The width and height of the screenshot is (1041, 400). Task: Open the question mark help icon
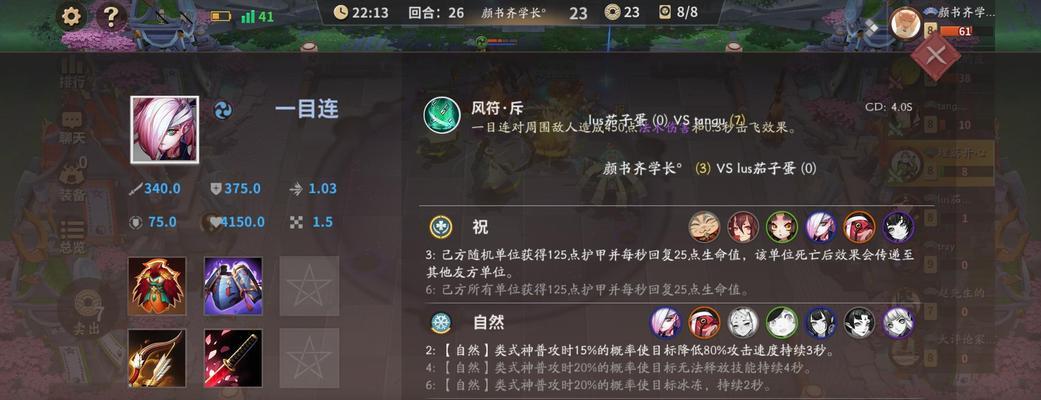point(112,17)
